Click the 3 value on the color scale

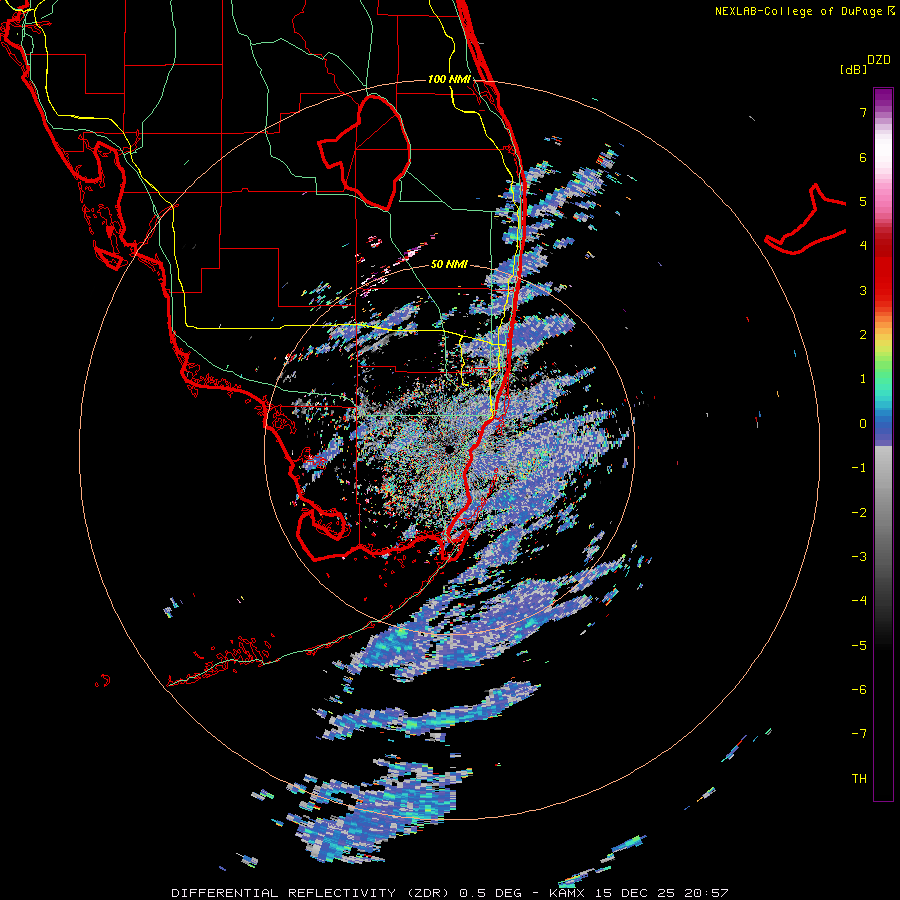[x=863, y=290]
